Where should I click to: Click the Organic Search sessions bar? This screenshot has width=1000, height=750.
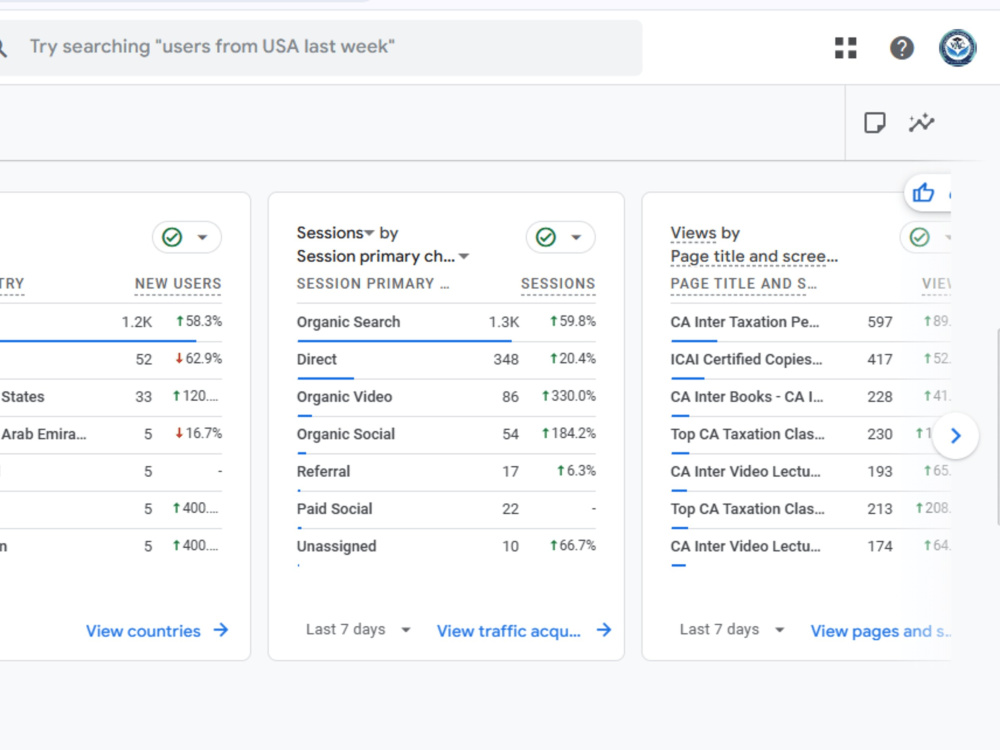(x=404, y=341)
